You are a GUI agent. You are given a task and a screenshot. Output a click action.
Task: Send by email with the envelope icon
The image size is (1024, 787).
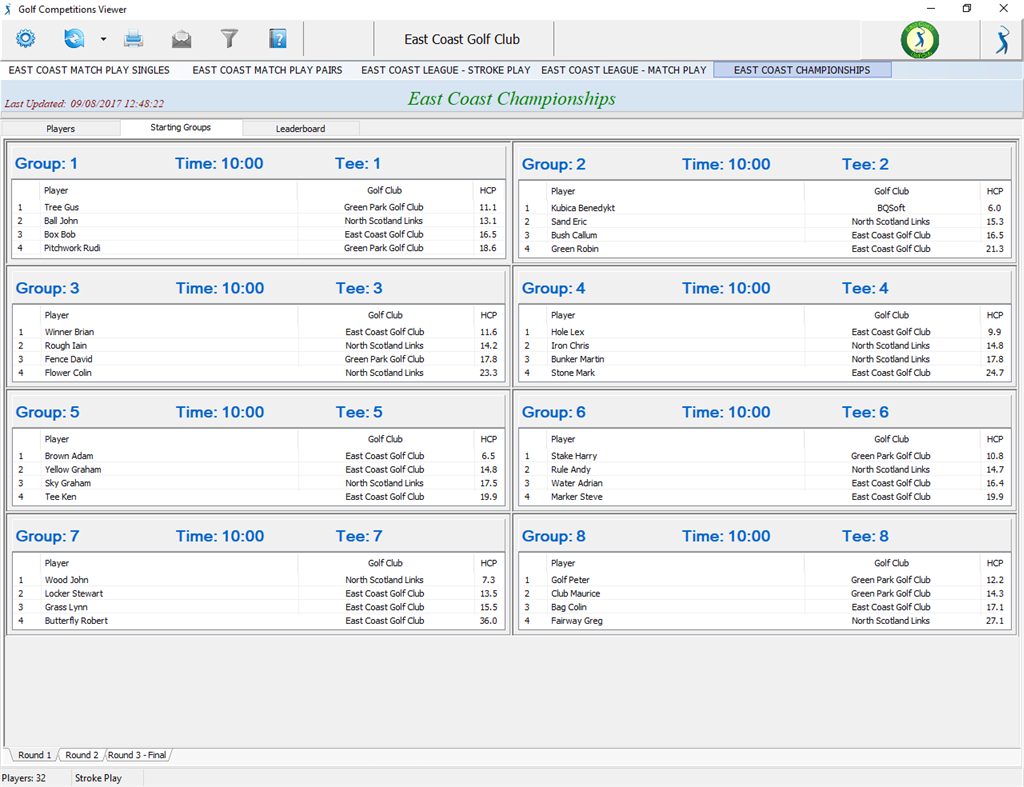tap(182, 39)
